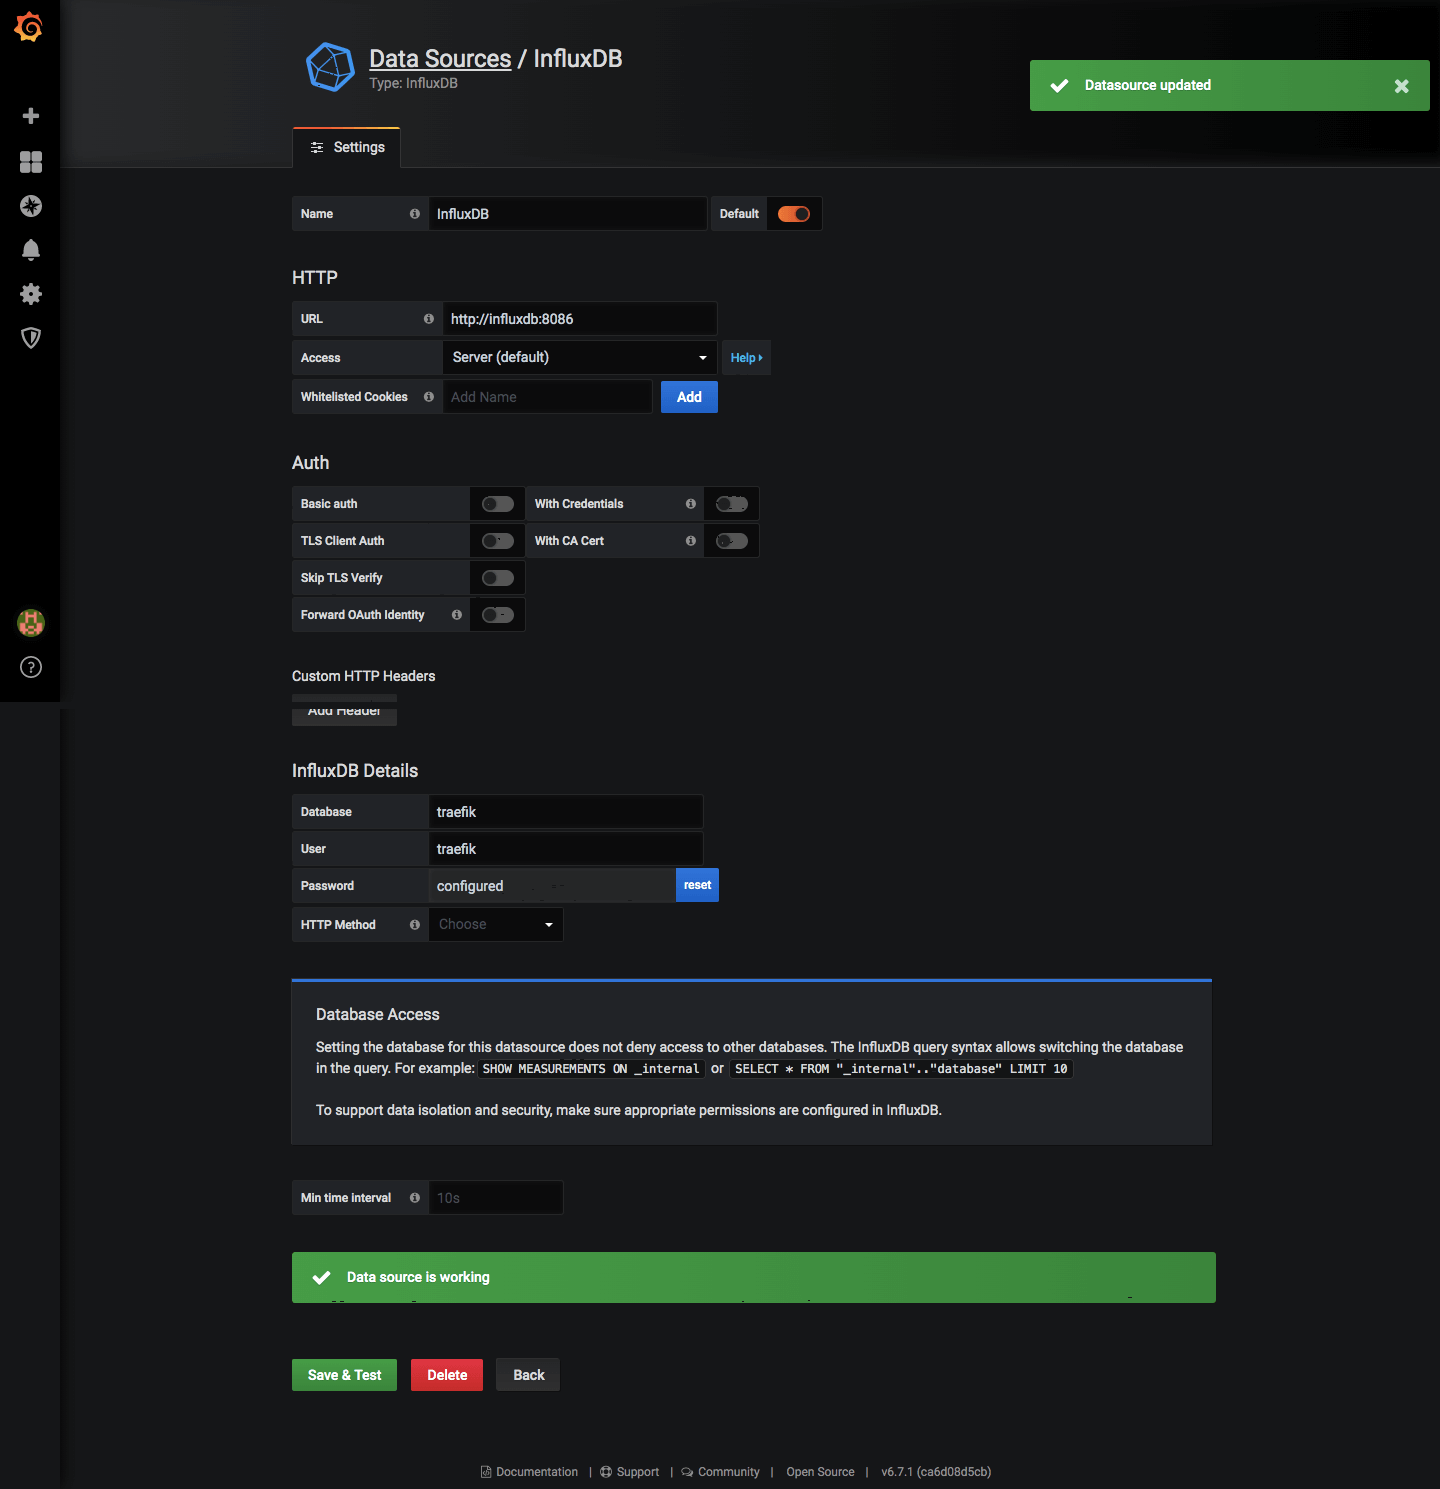Open the user profile avatar in sidebar

pos(31,623)
